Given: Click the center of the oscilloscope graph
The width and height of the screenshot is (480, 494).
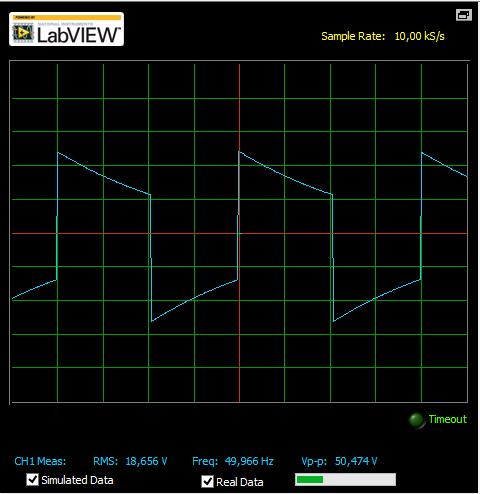Looking at the screenshot, I should (239, 233).
